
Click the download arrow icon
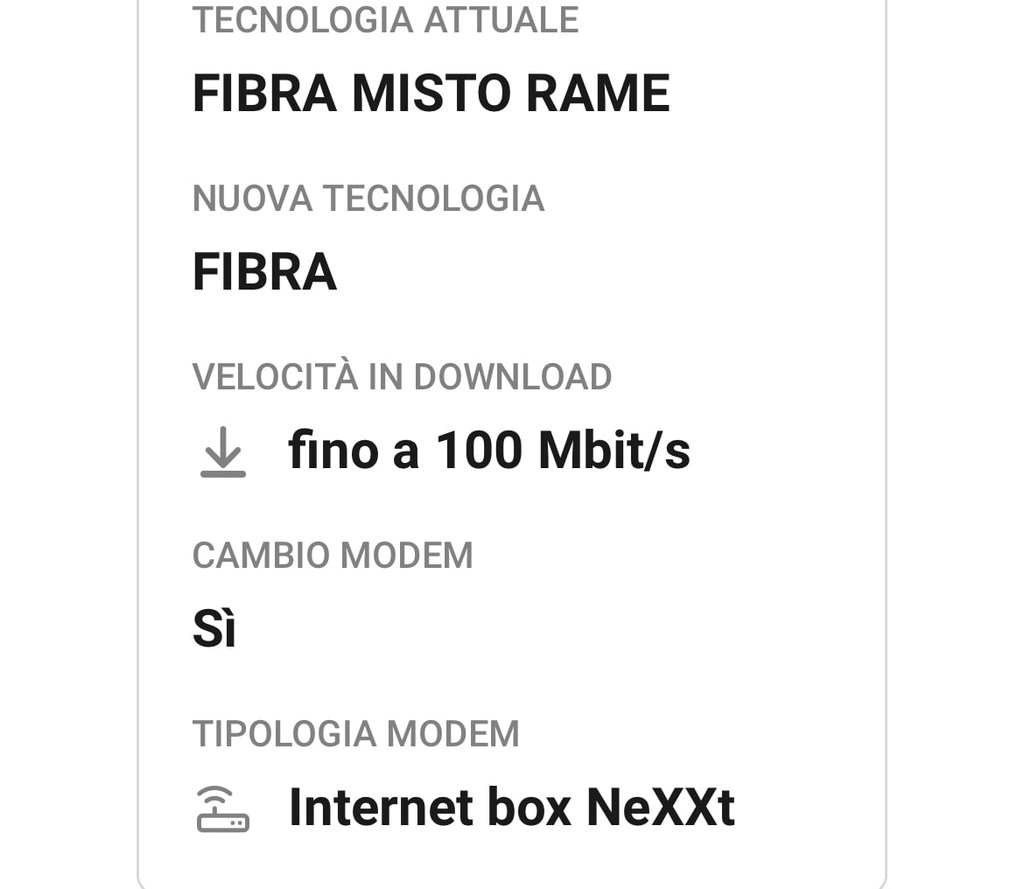(222, 452)
